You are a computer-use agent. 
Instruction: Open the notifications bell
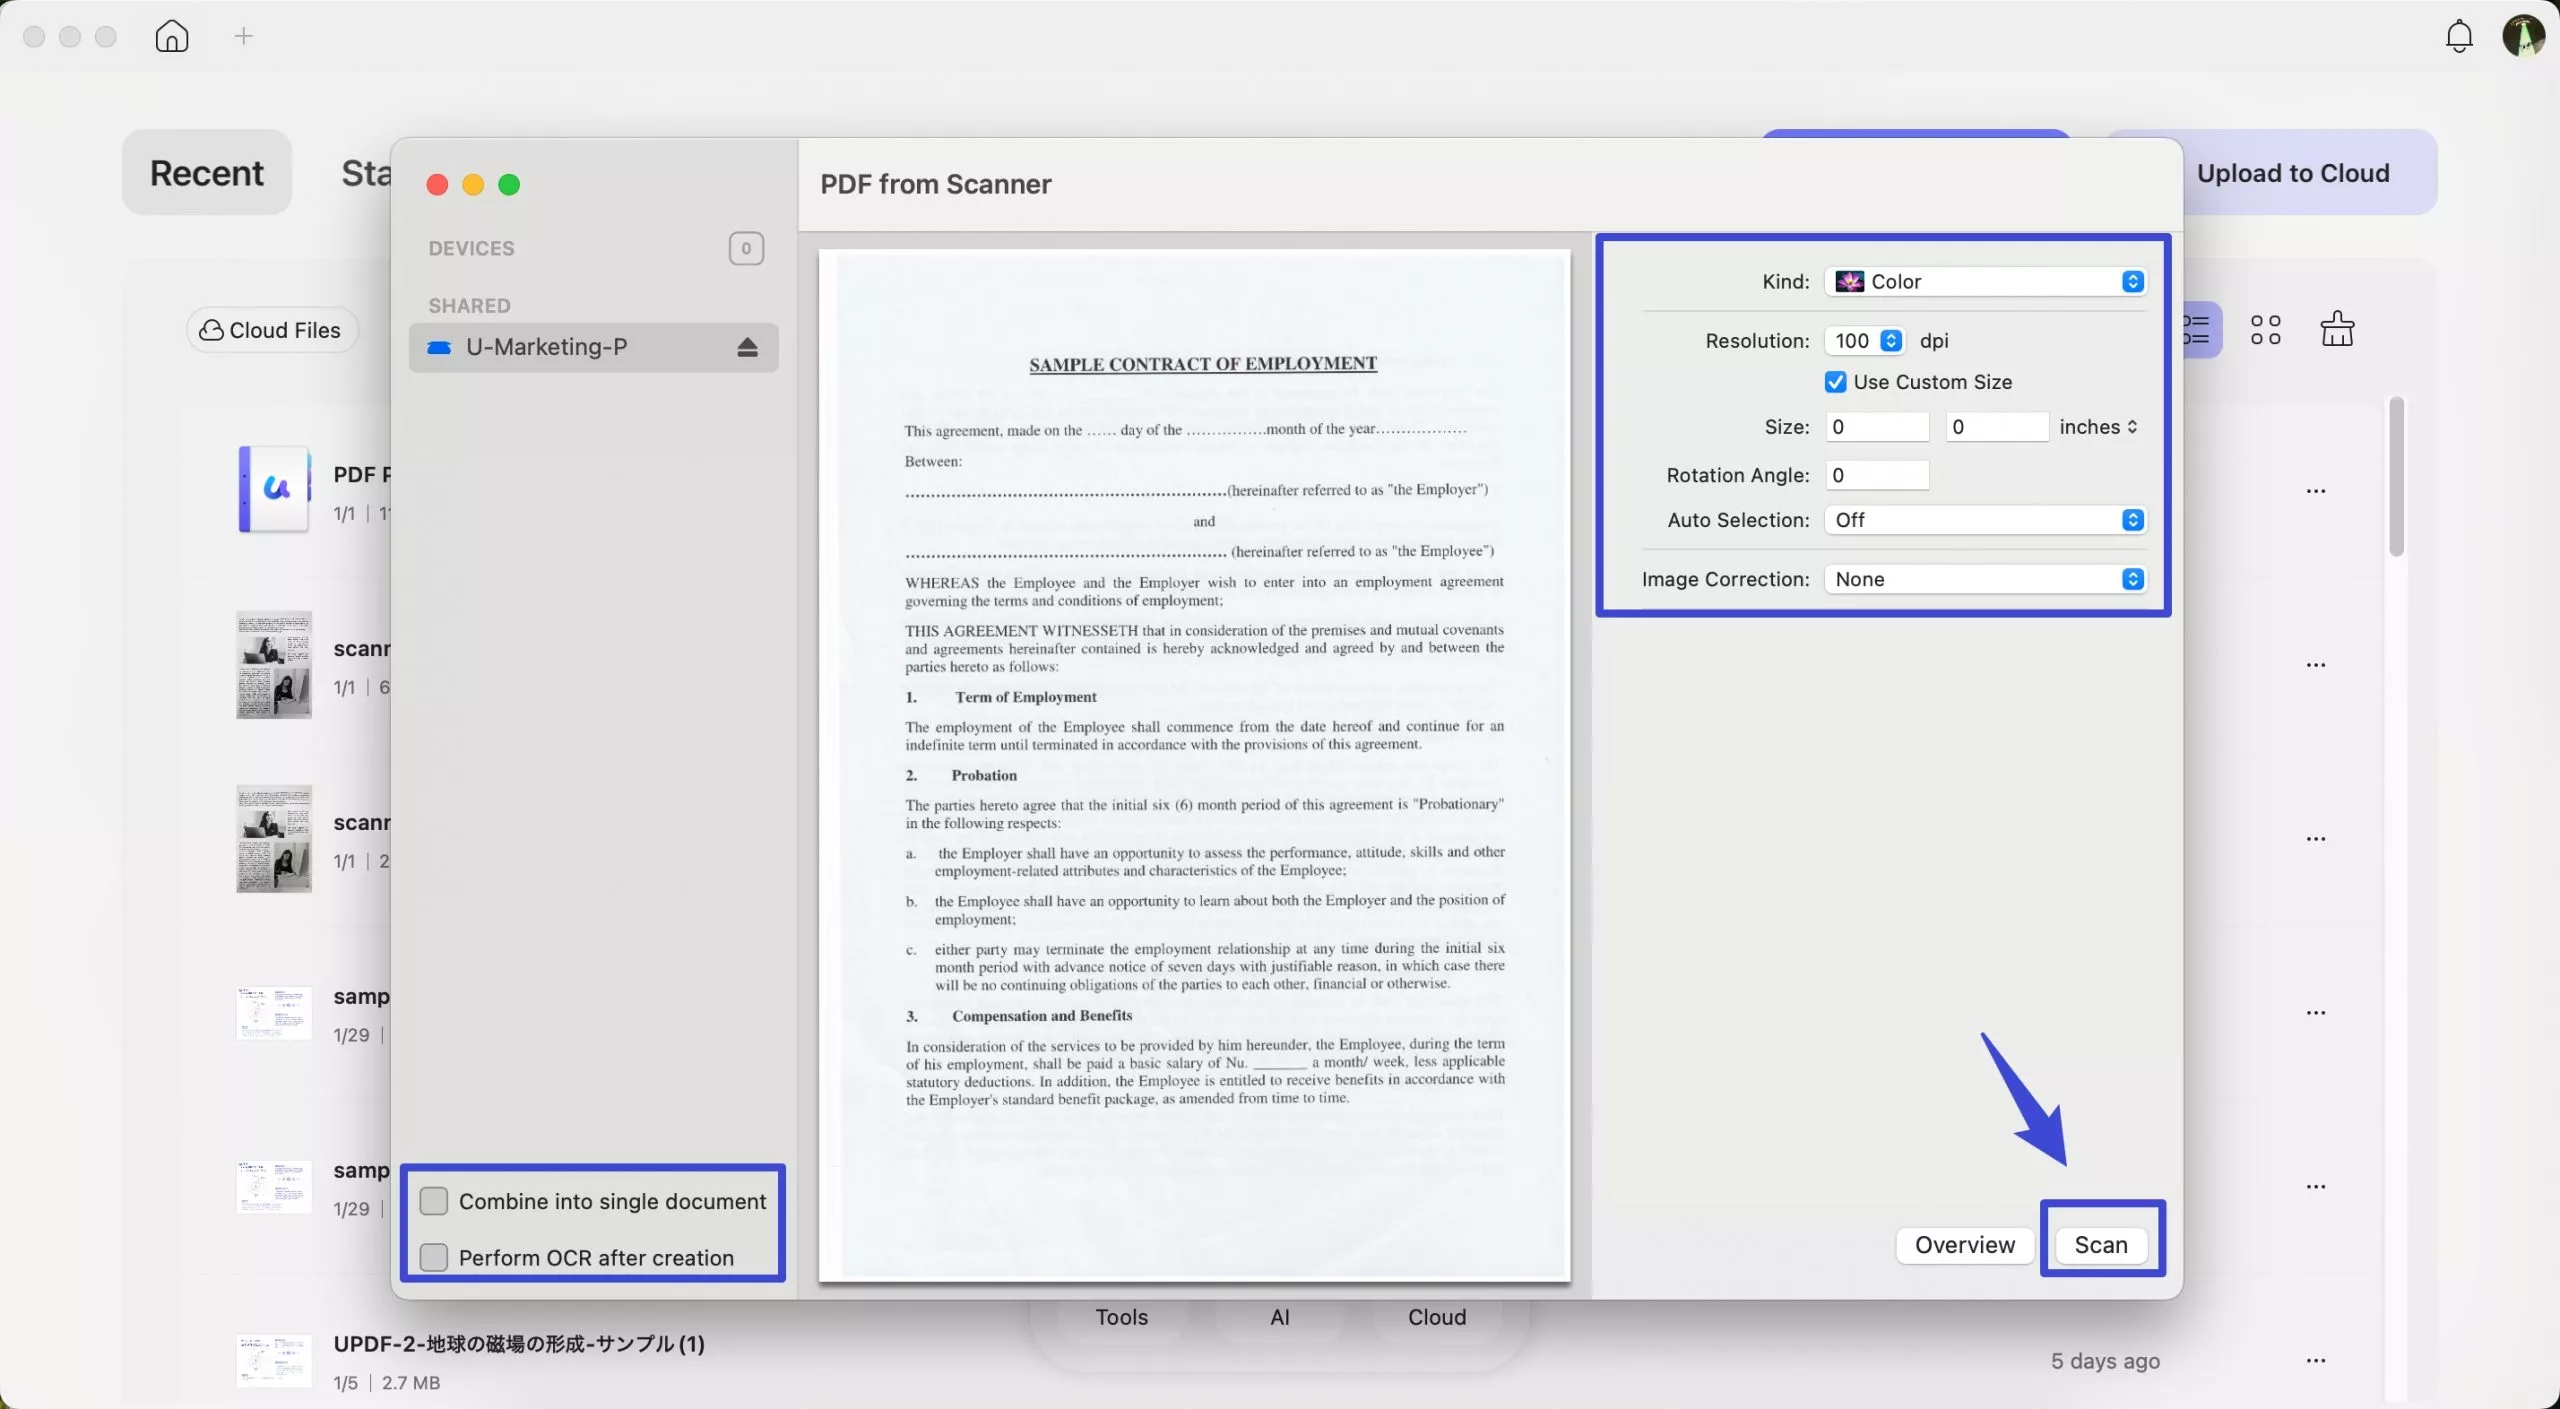coord(2458,35)
